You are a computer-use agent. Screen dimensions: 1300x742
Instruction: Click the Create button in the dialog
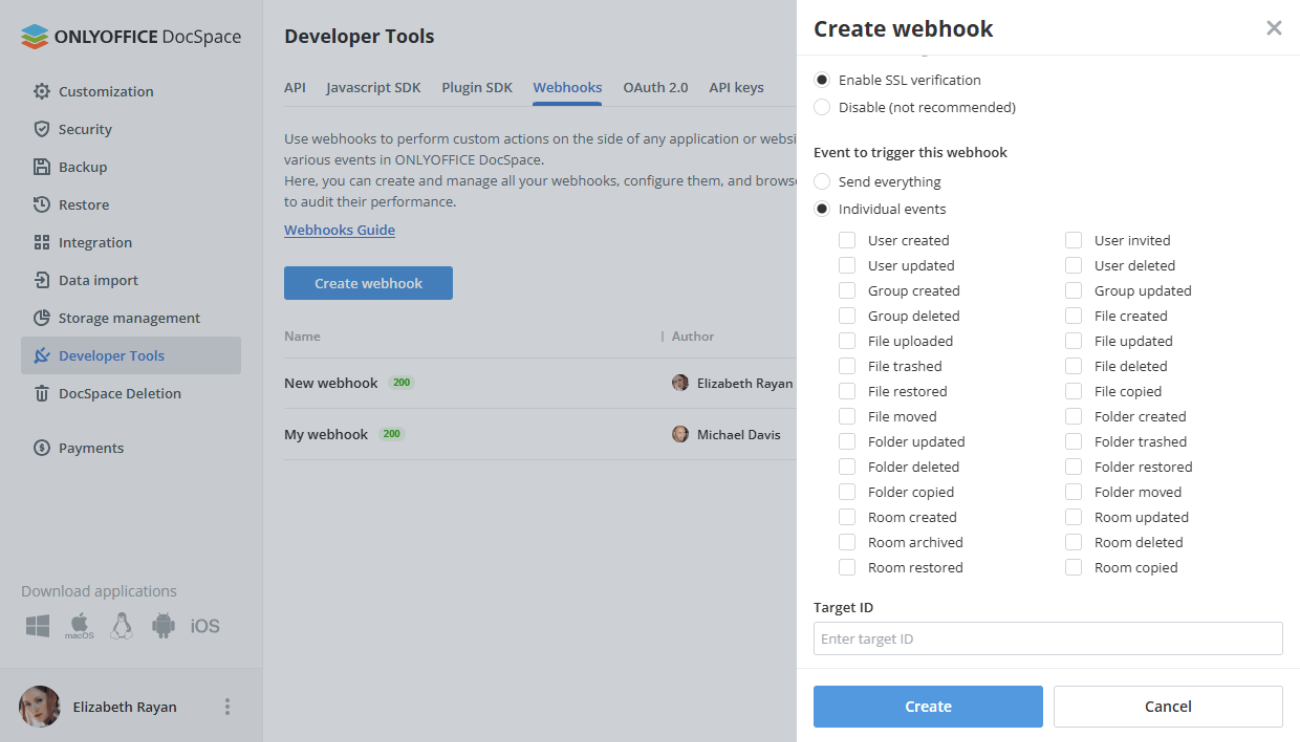(x=928, y=706)
